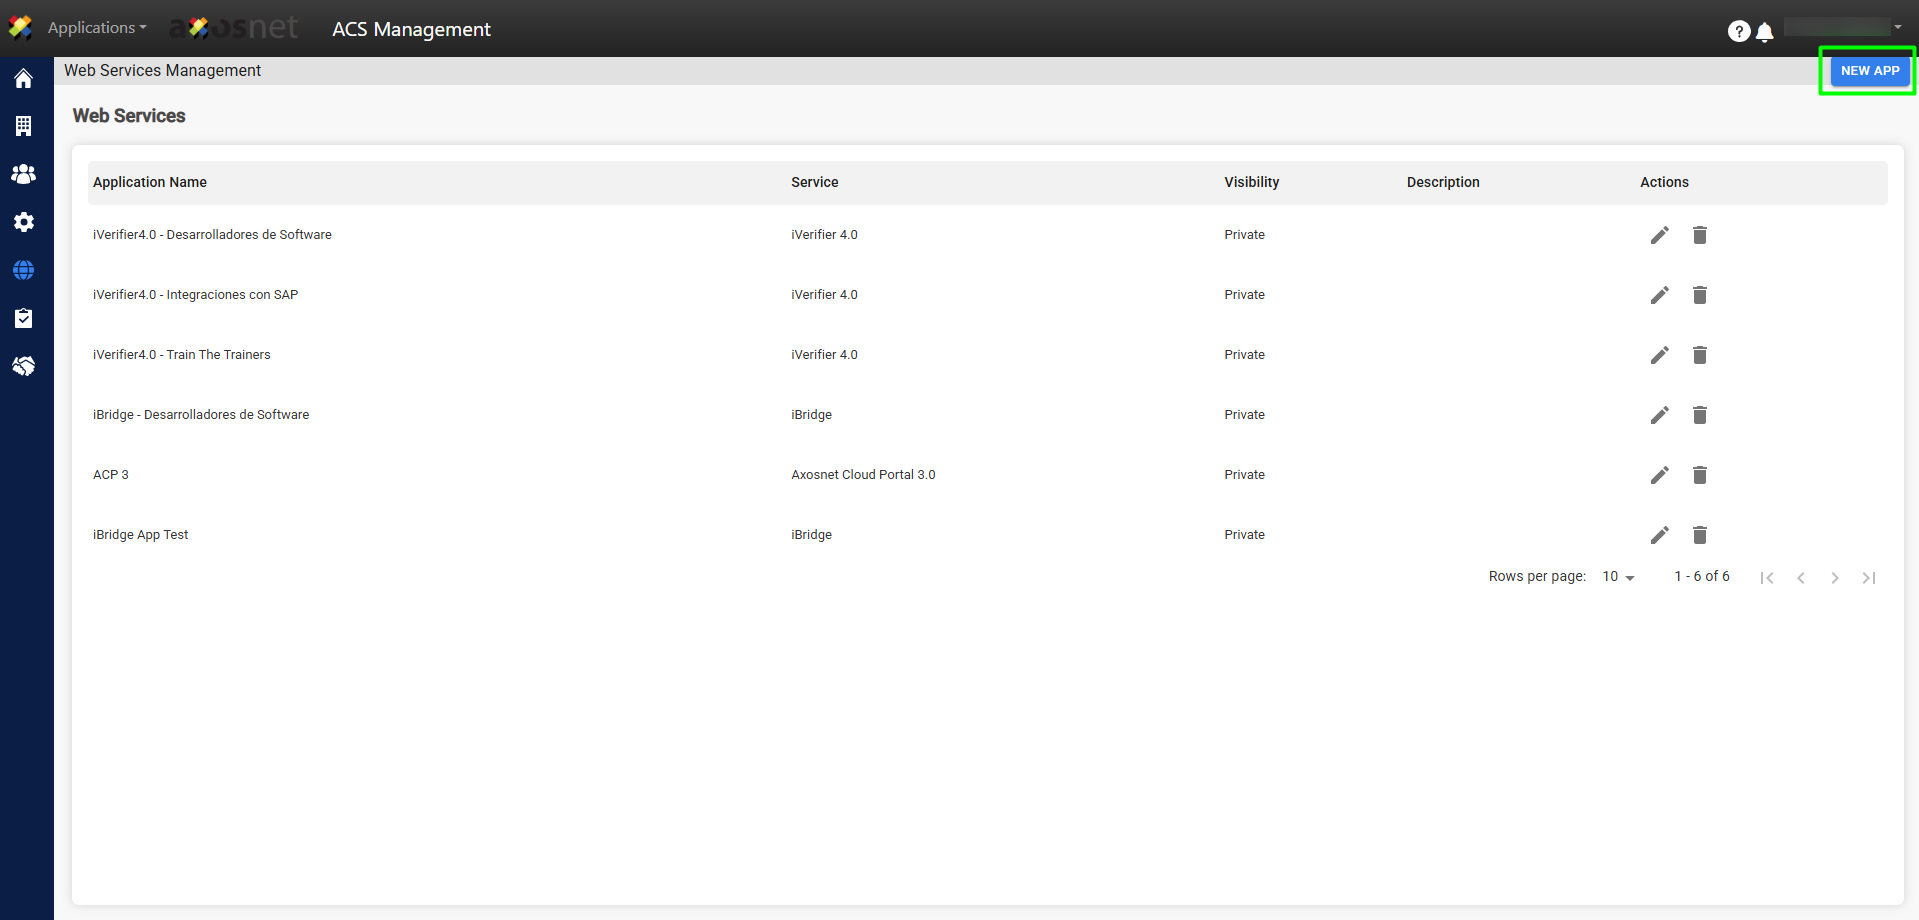Open the gear settings sidebar icon

(23, 222)
